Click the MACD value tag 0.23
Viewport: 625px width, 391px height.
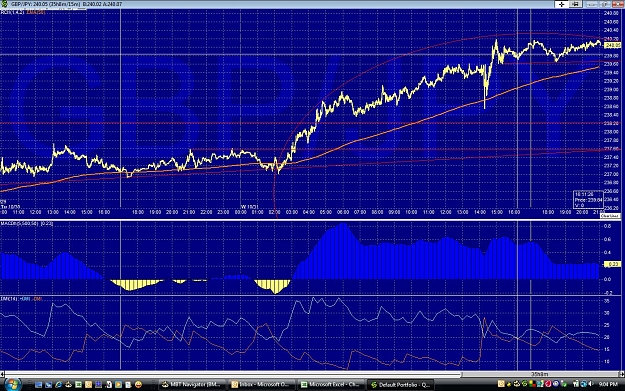point(612,264)
